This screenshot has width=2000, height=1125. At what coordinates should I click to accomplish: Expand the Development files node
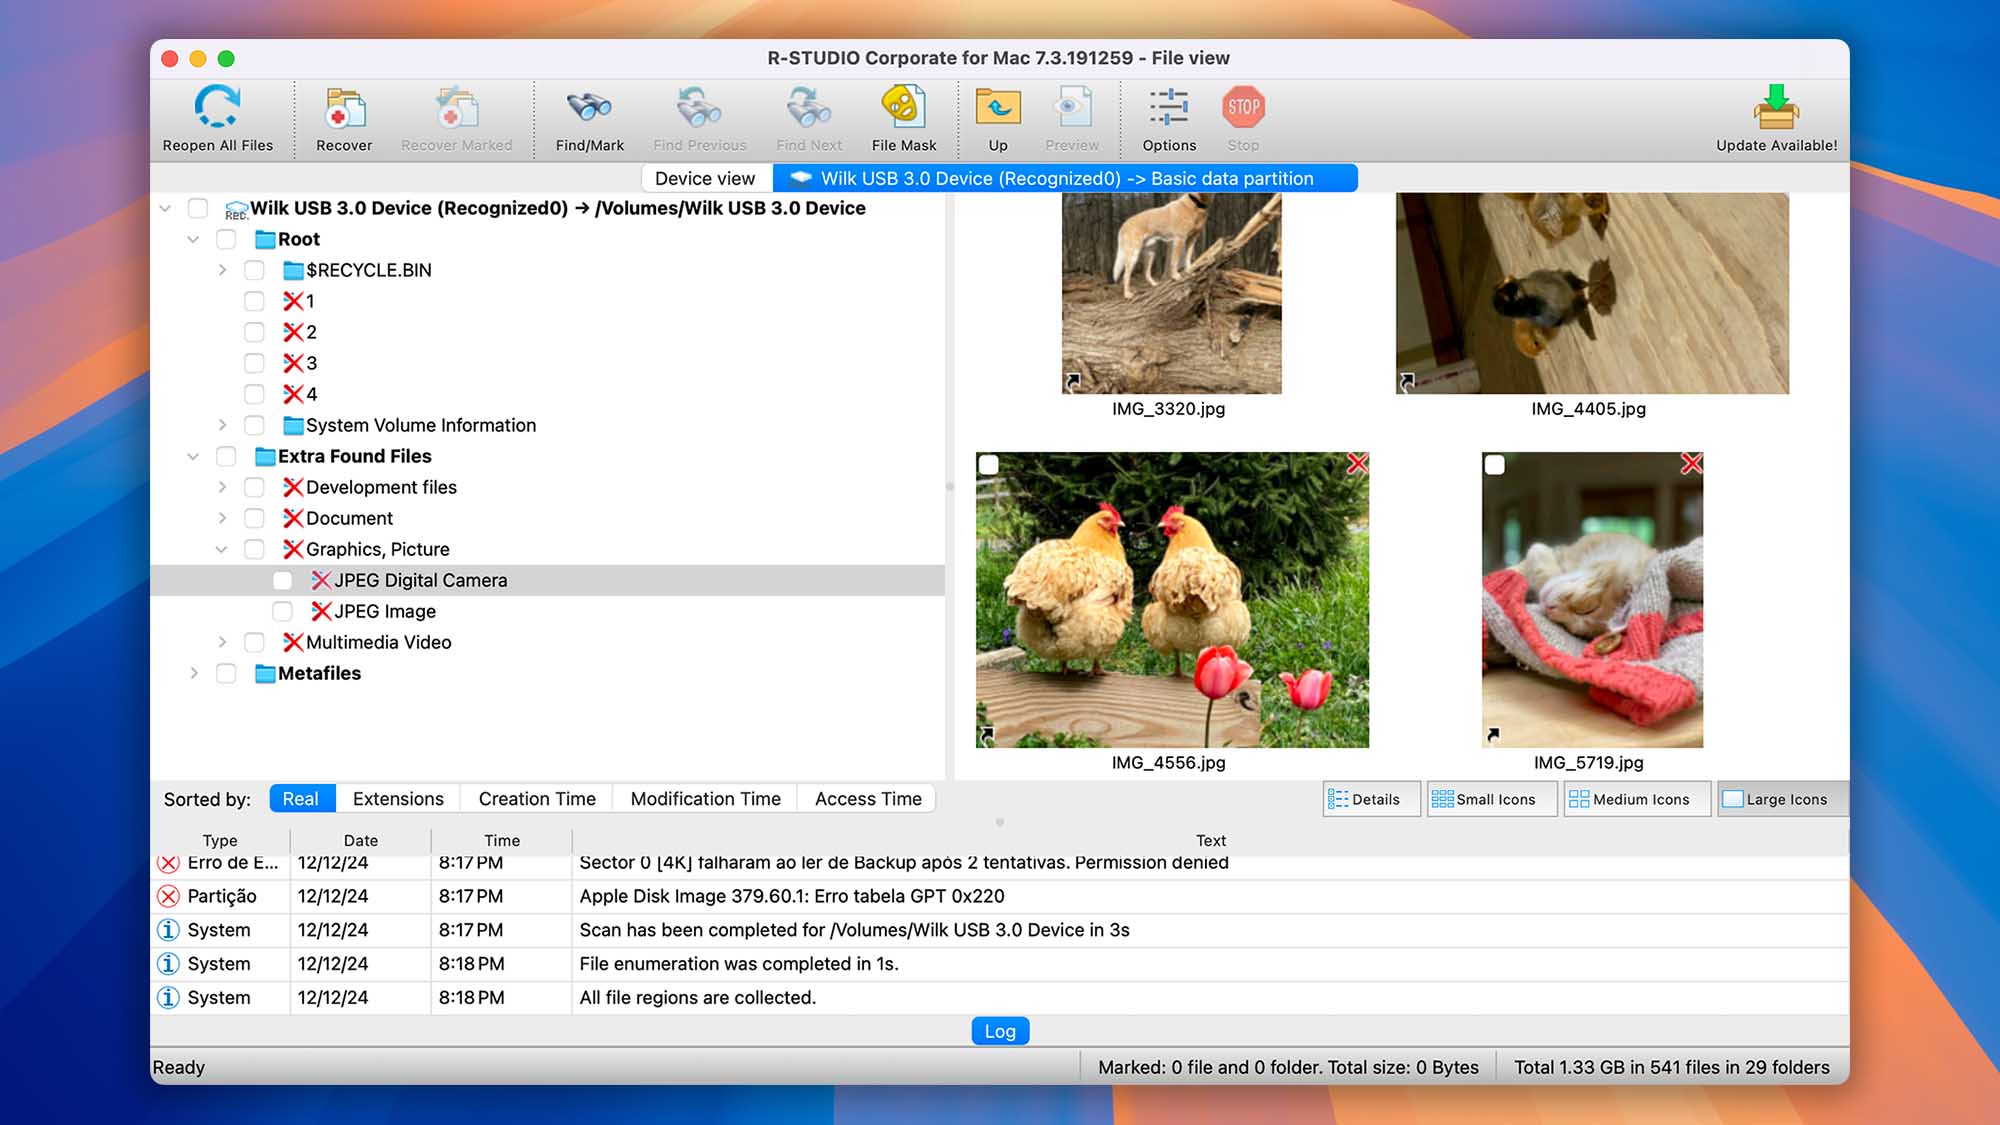click(222, 487)
